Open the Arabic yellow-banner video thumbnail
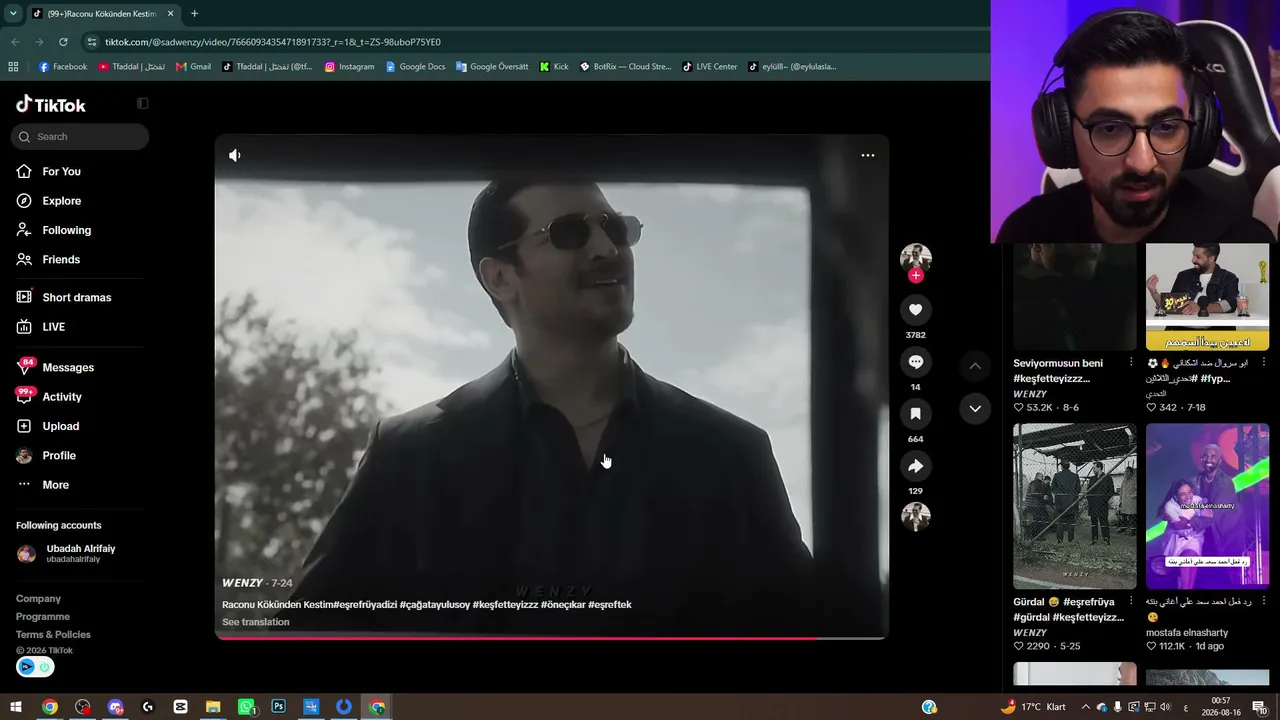This screenshot has height=720, width=1280. coord(1207,297)
